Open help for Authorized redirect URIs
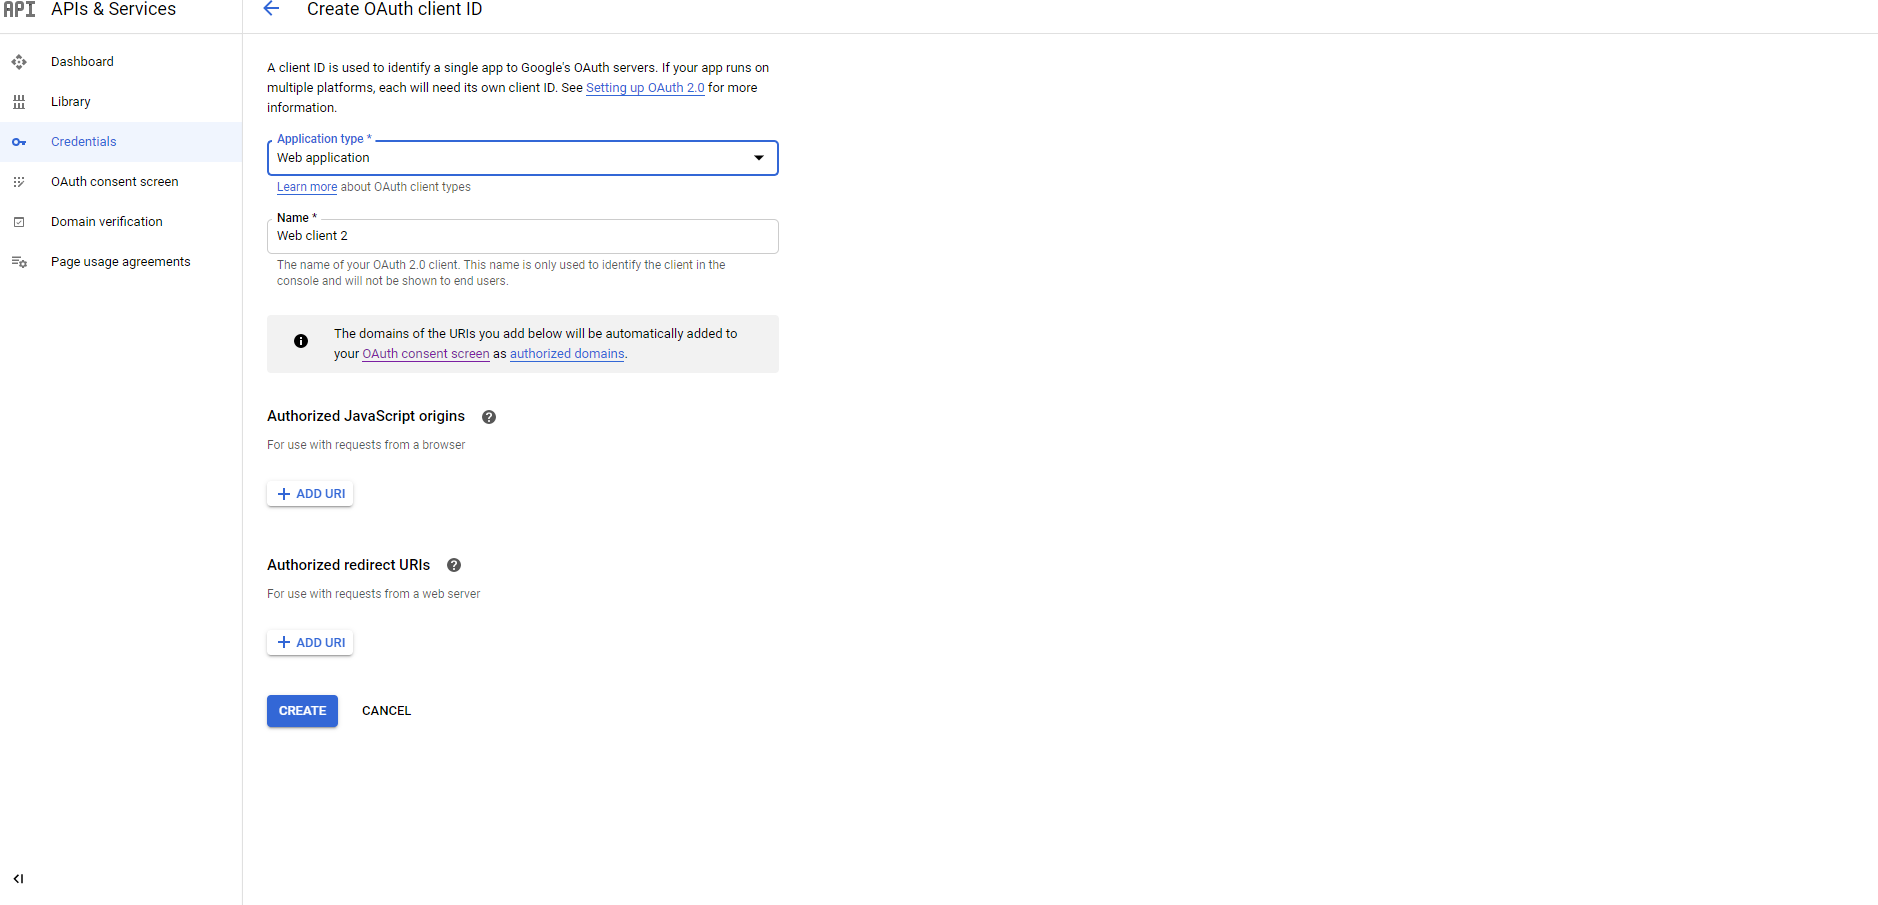 pyautogui.click(x=454, y=565)
